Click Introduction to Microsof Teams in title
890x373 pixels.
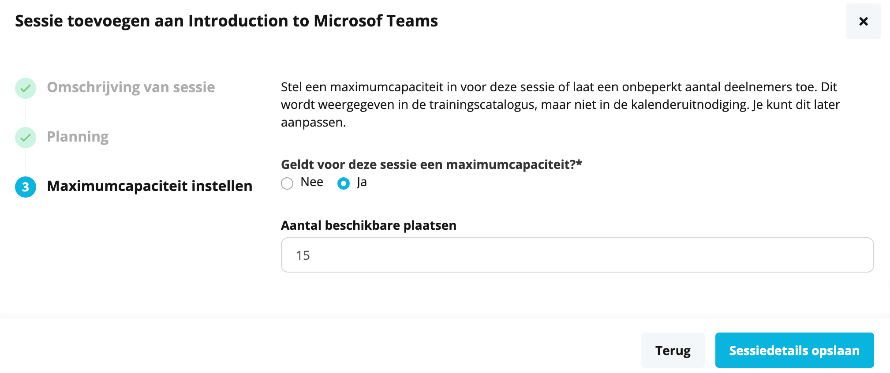[313, 21]
